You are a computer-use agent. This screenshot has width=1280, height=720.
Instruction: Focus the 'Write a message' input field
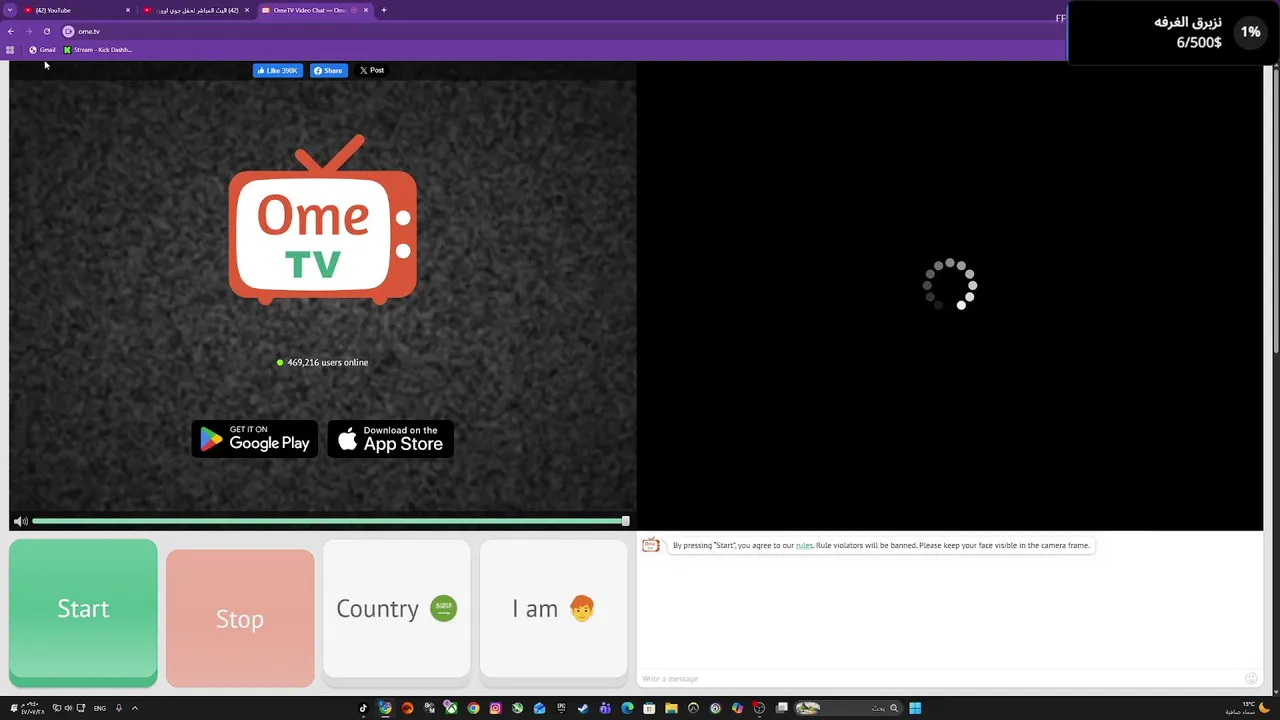pos(940,678)
